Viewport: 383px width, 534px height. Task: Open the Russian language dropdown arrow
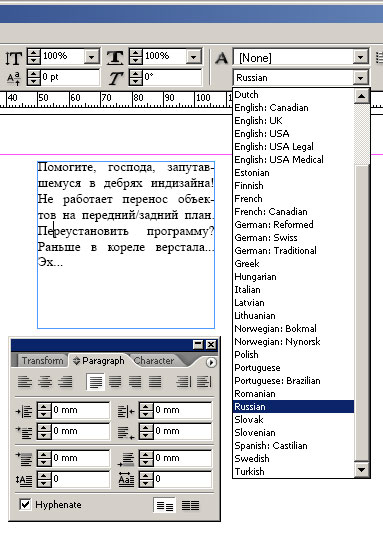[361, 78]
